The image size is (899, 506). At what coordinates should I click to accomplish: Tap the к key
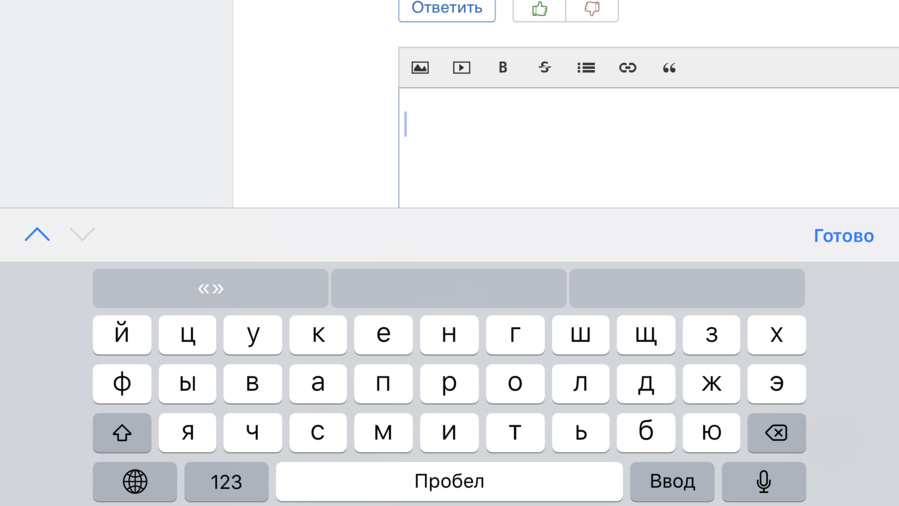pos(318,335)
